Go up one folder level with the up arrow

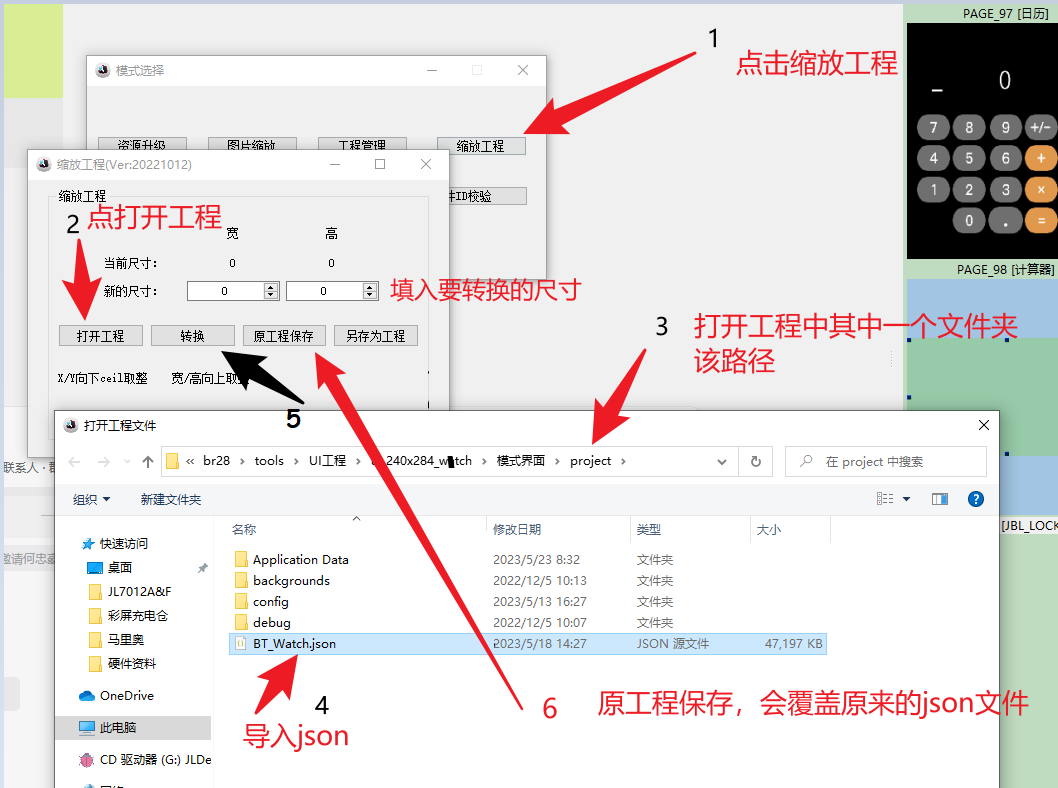[148, 461]
